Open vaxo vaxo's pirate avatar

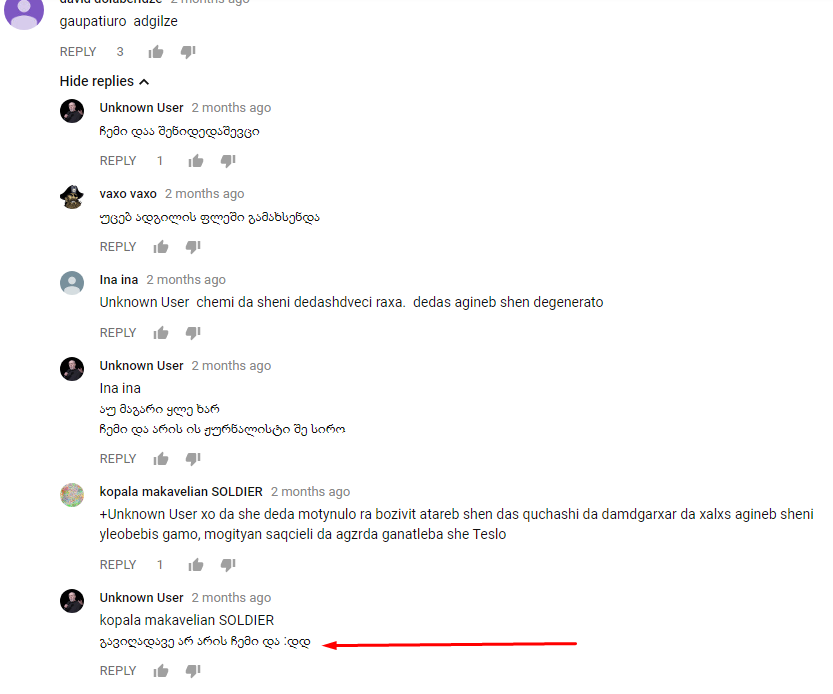click(72, 197)
